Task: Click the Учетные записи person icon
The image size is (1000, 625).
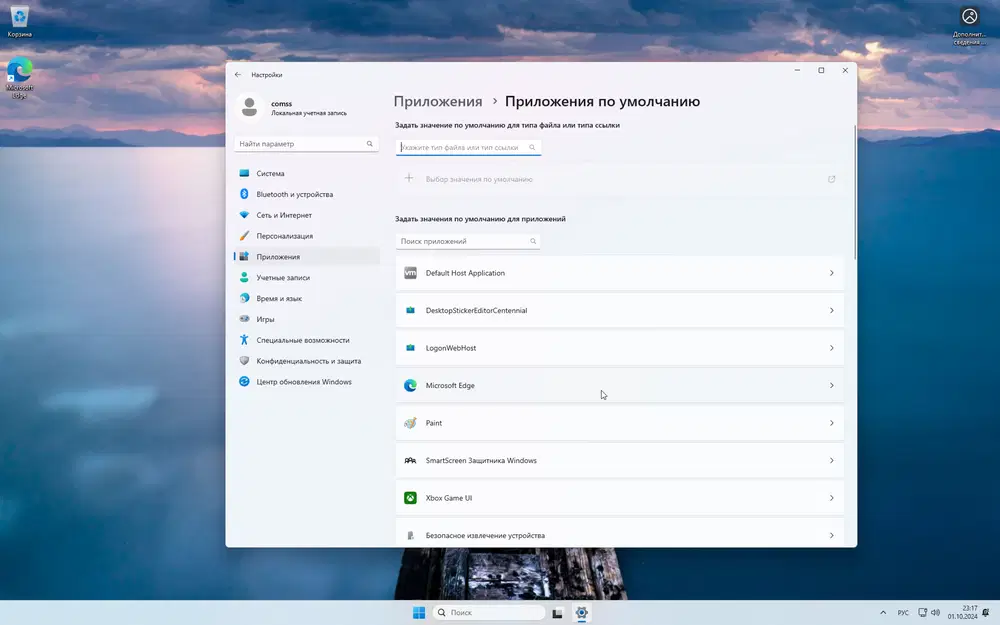Action: tap(244, 277)
